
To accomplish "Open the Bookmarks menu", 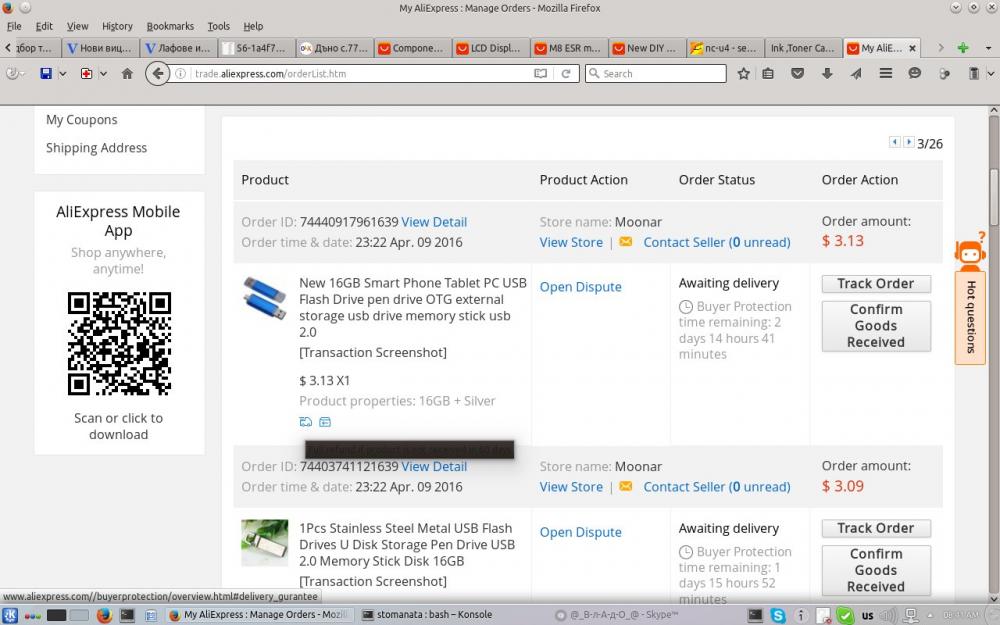I will coord(170,26).
